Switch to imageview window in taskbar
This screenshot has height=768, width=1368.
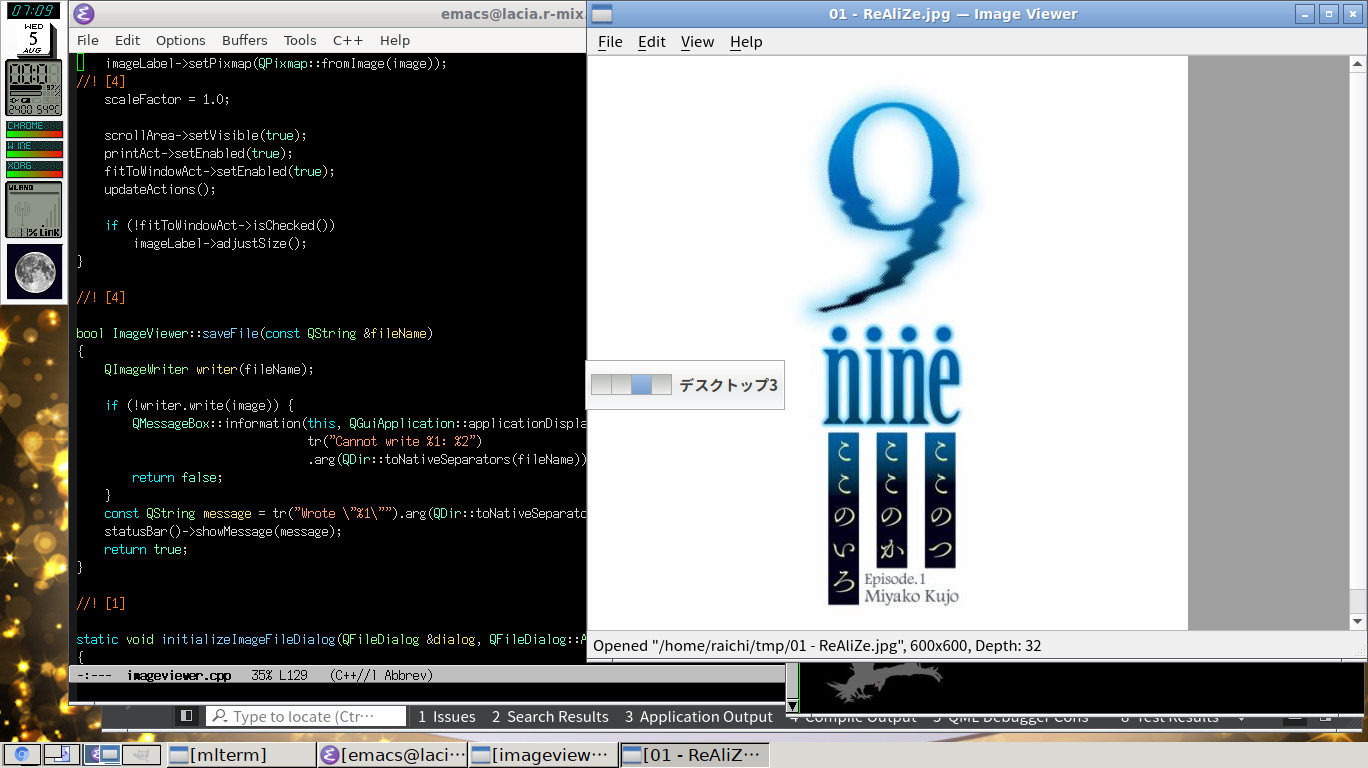[543, 754]
